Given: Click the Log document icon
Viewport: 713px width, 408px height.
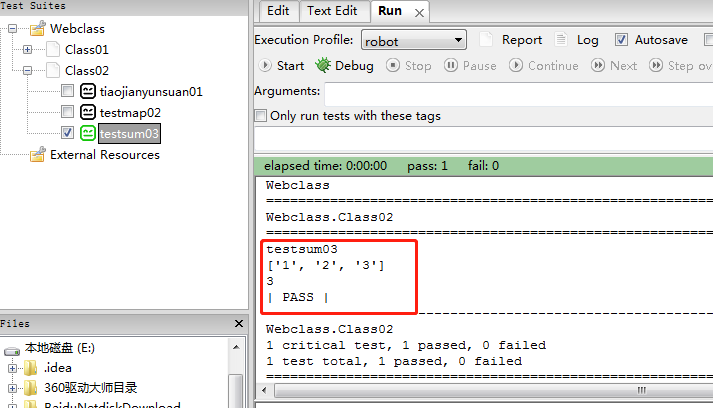Looking at the screenshot, I should [x=561, y=40].
